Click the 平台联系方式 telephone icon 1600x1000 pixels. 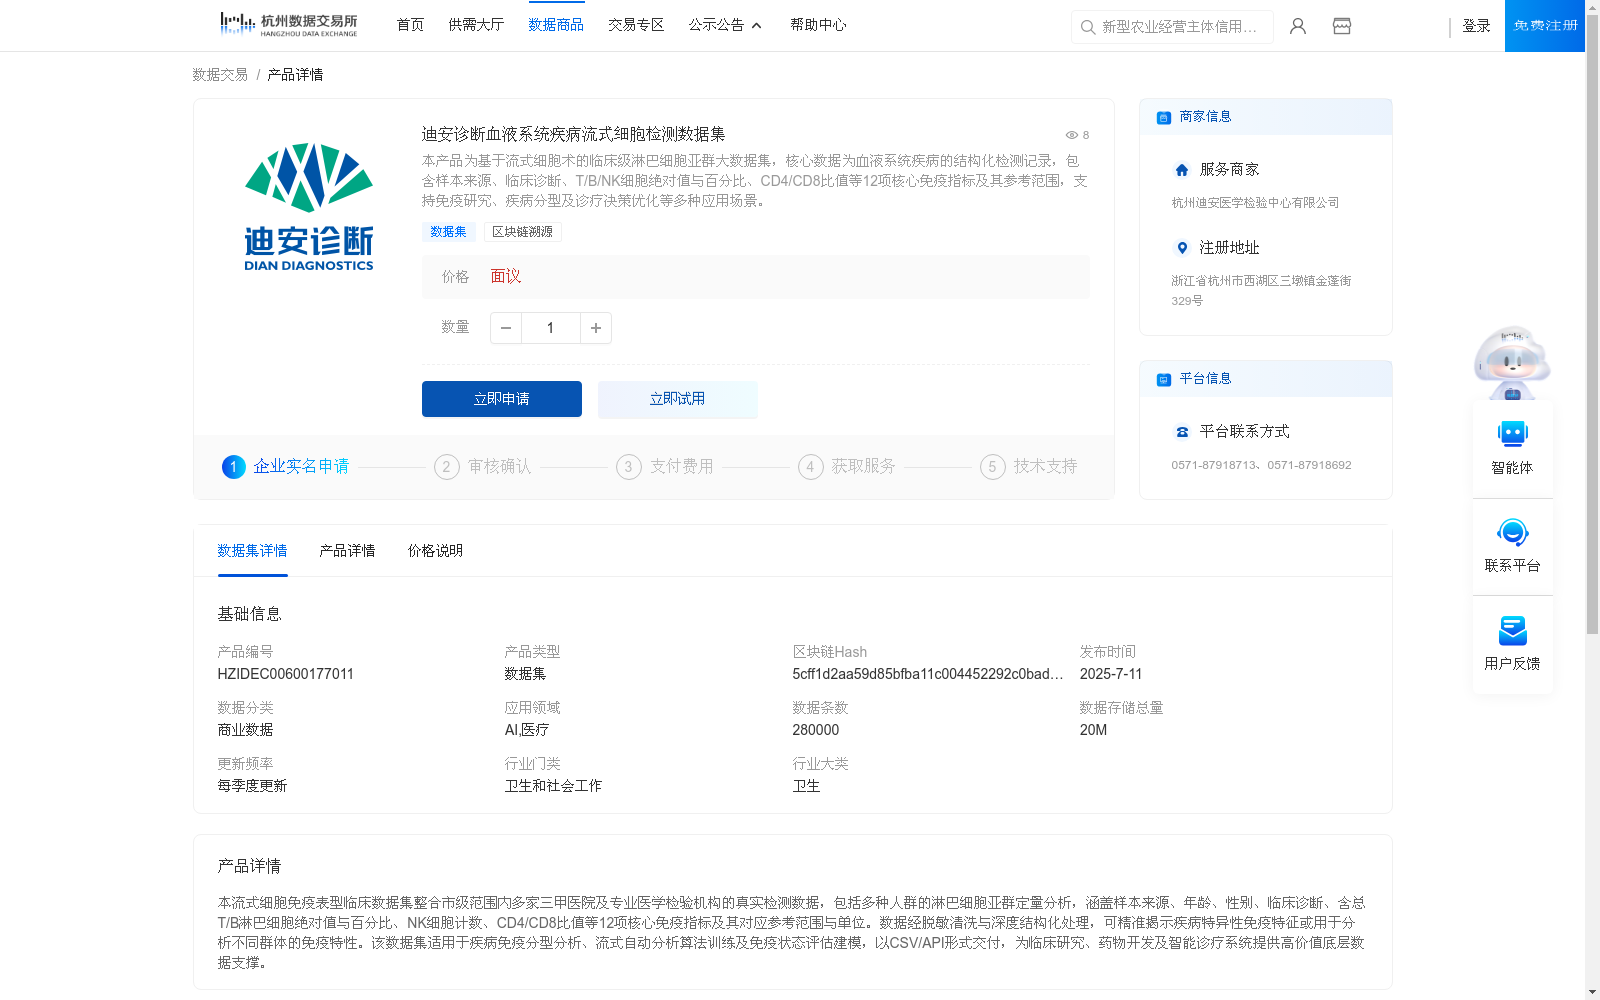point(1182,432)
